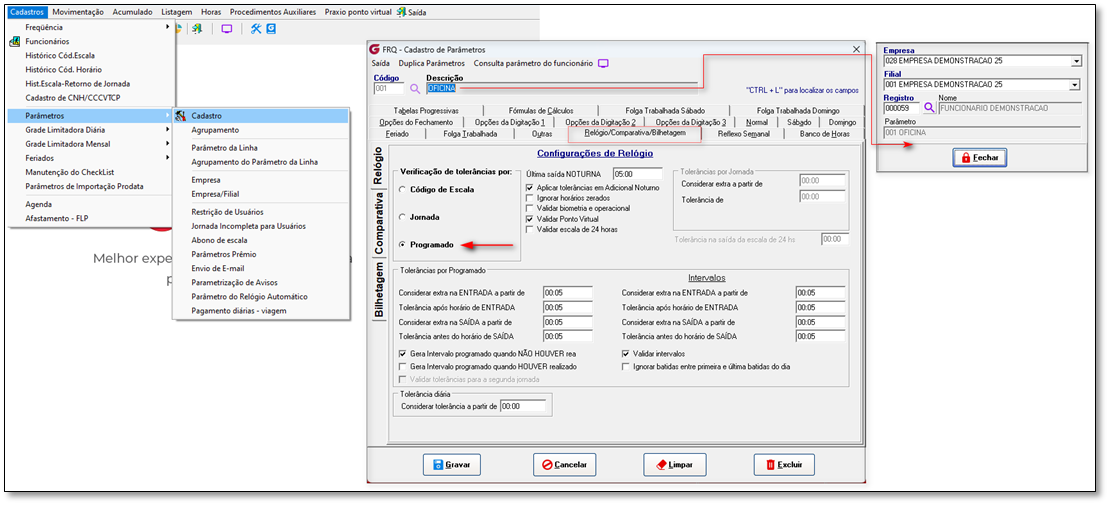Click the Considerar tolerância a partir de field
1109x505 pixels.
tap(523, 406)
